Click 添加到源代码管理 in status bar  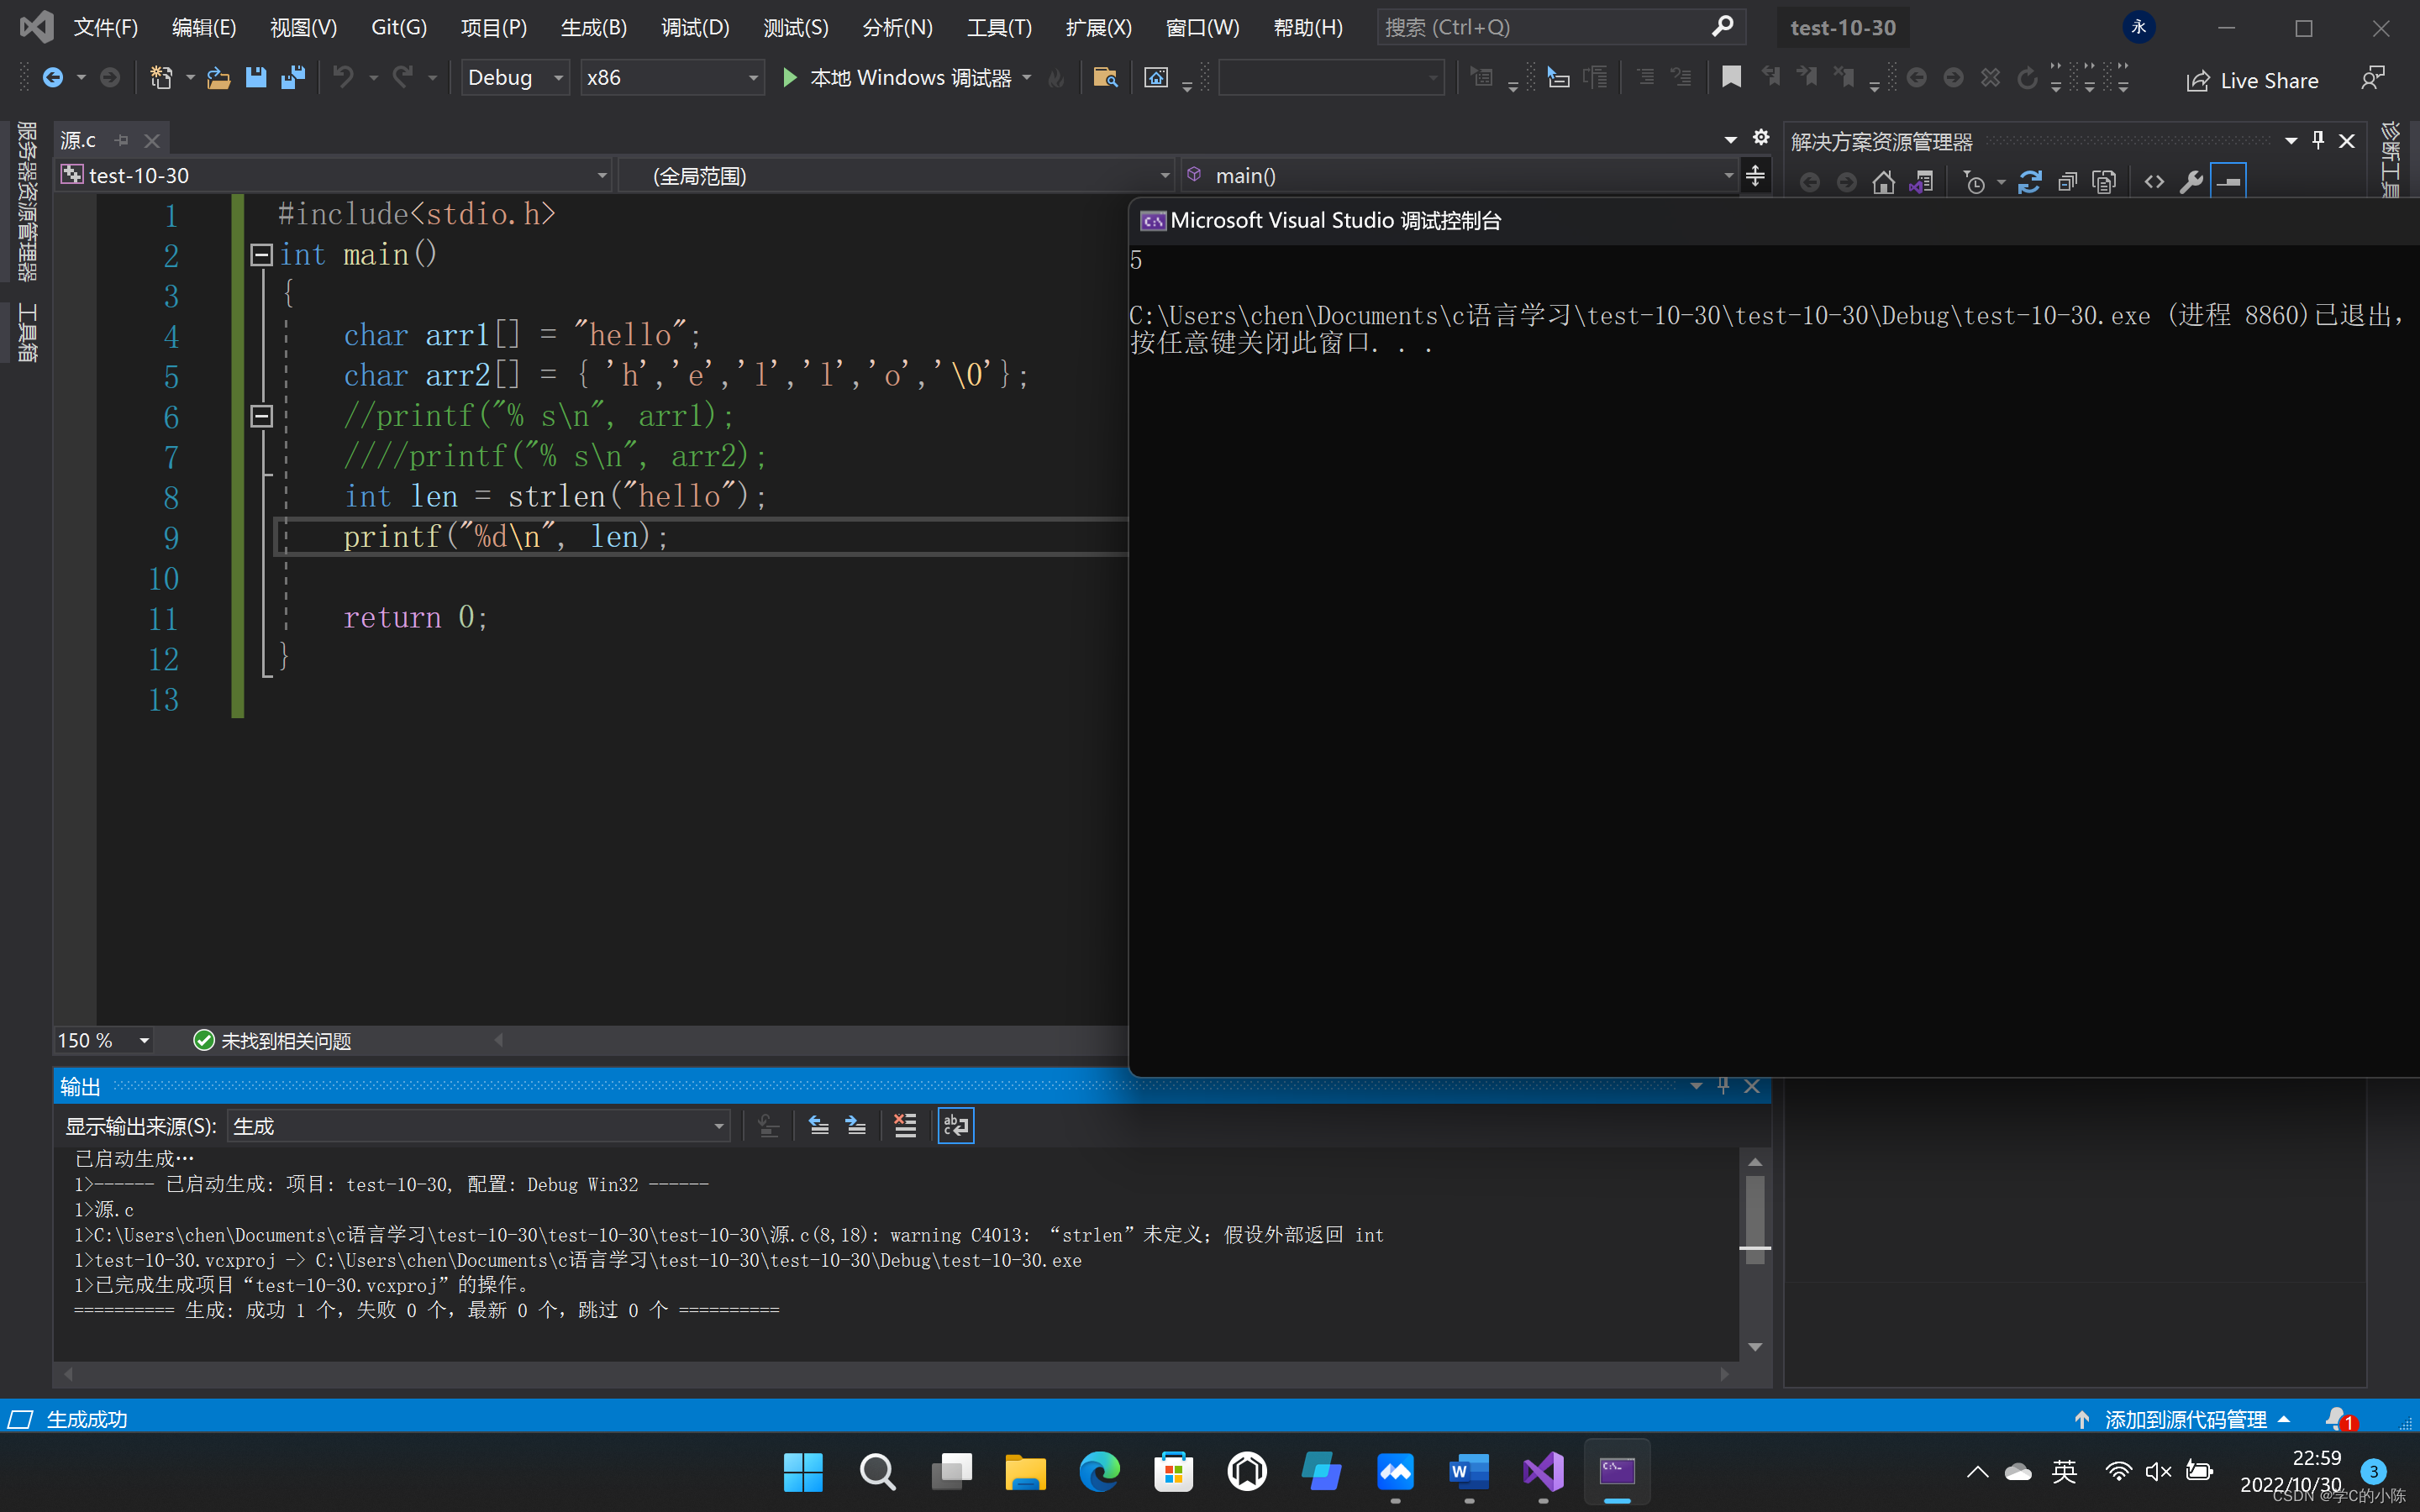point(2185,1419)
